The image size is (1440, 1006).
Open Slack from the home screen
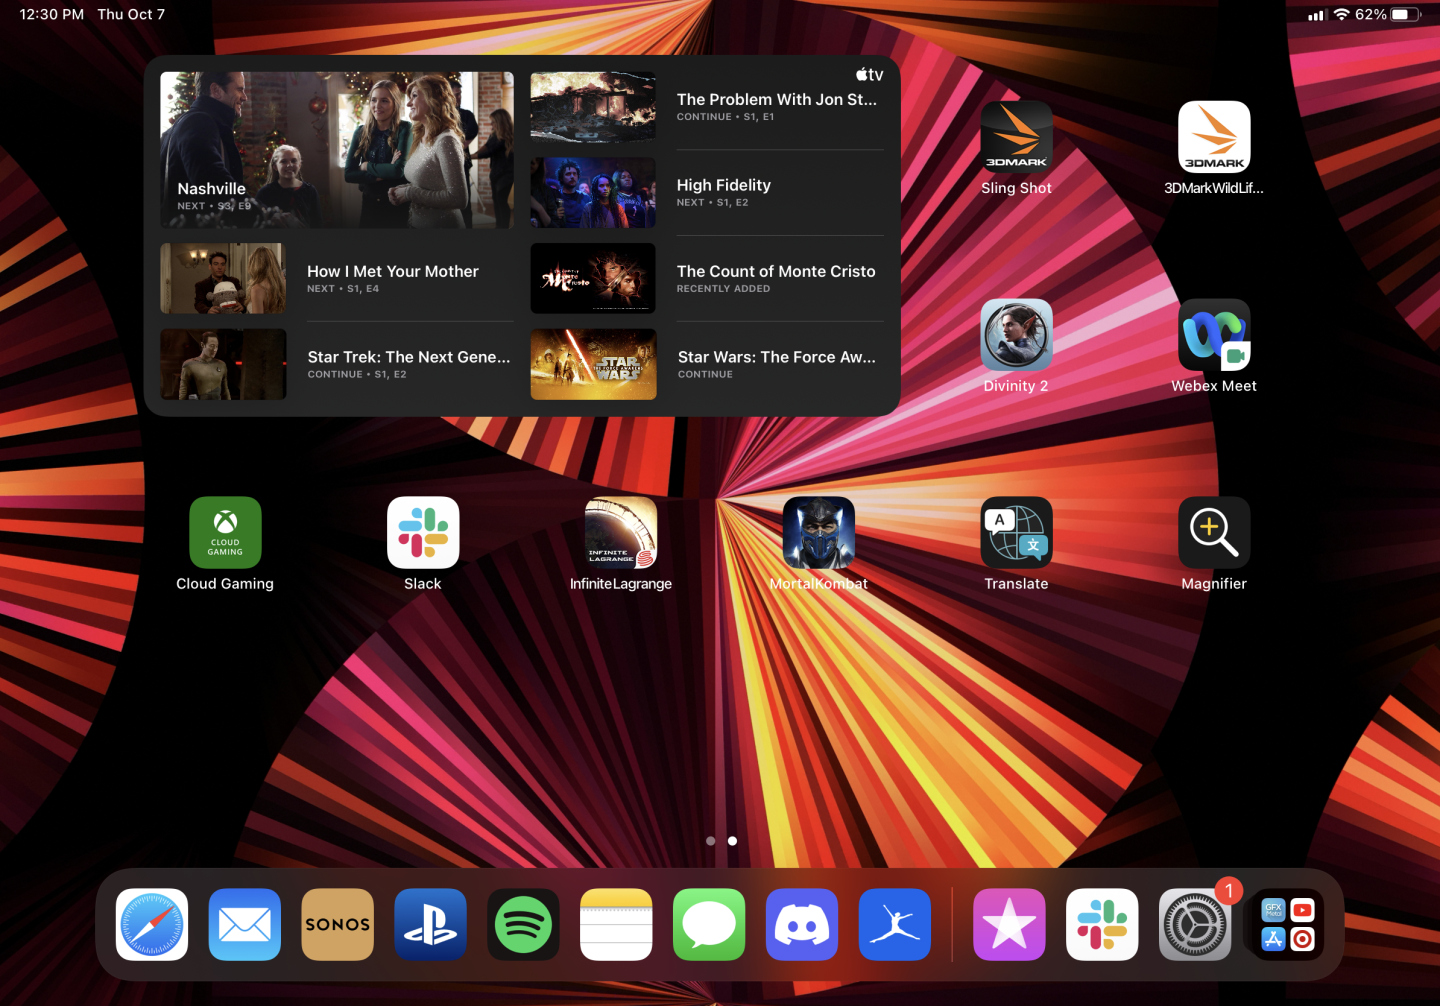click(423, 533)
